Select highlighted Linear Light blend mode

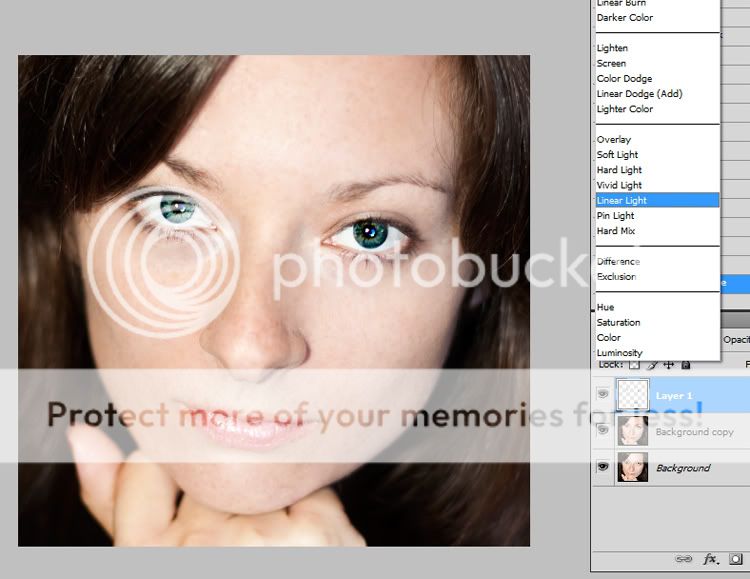pos(657,200)
